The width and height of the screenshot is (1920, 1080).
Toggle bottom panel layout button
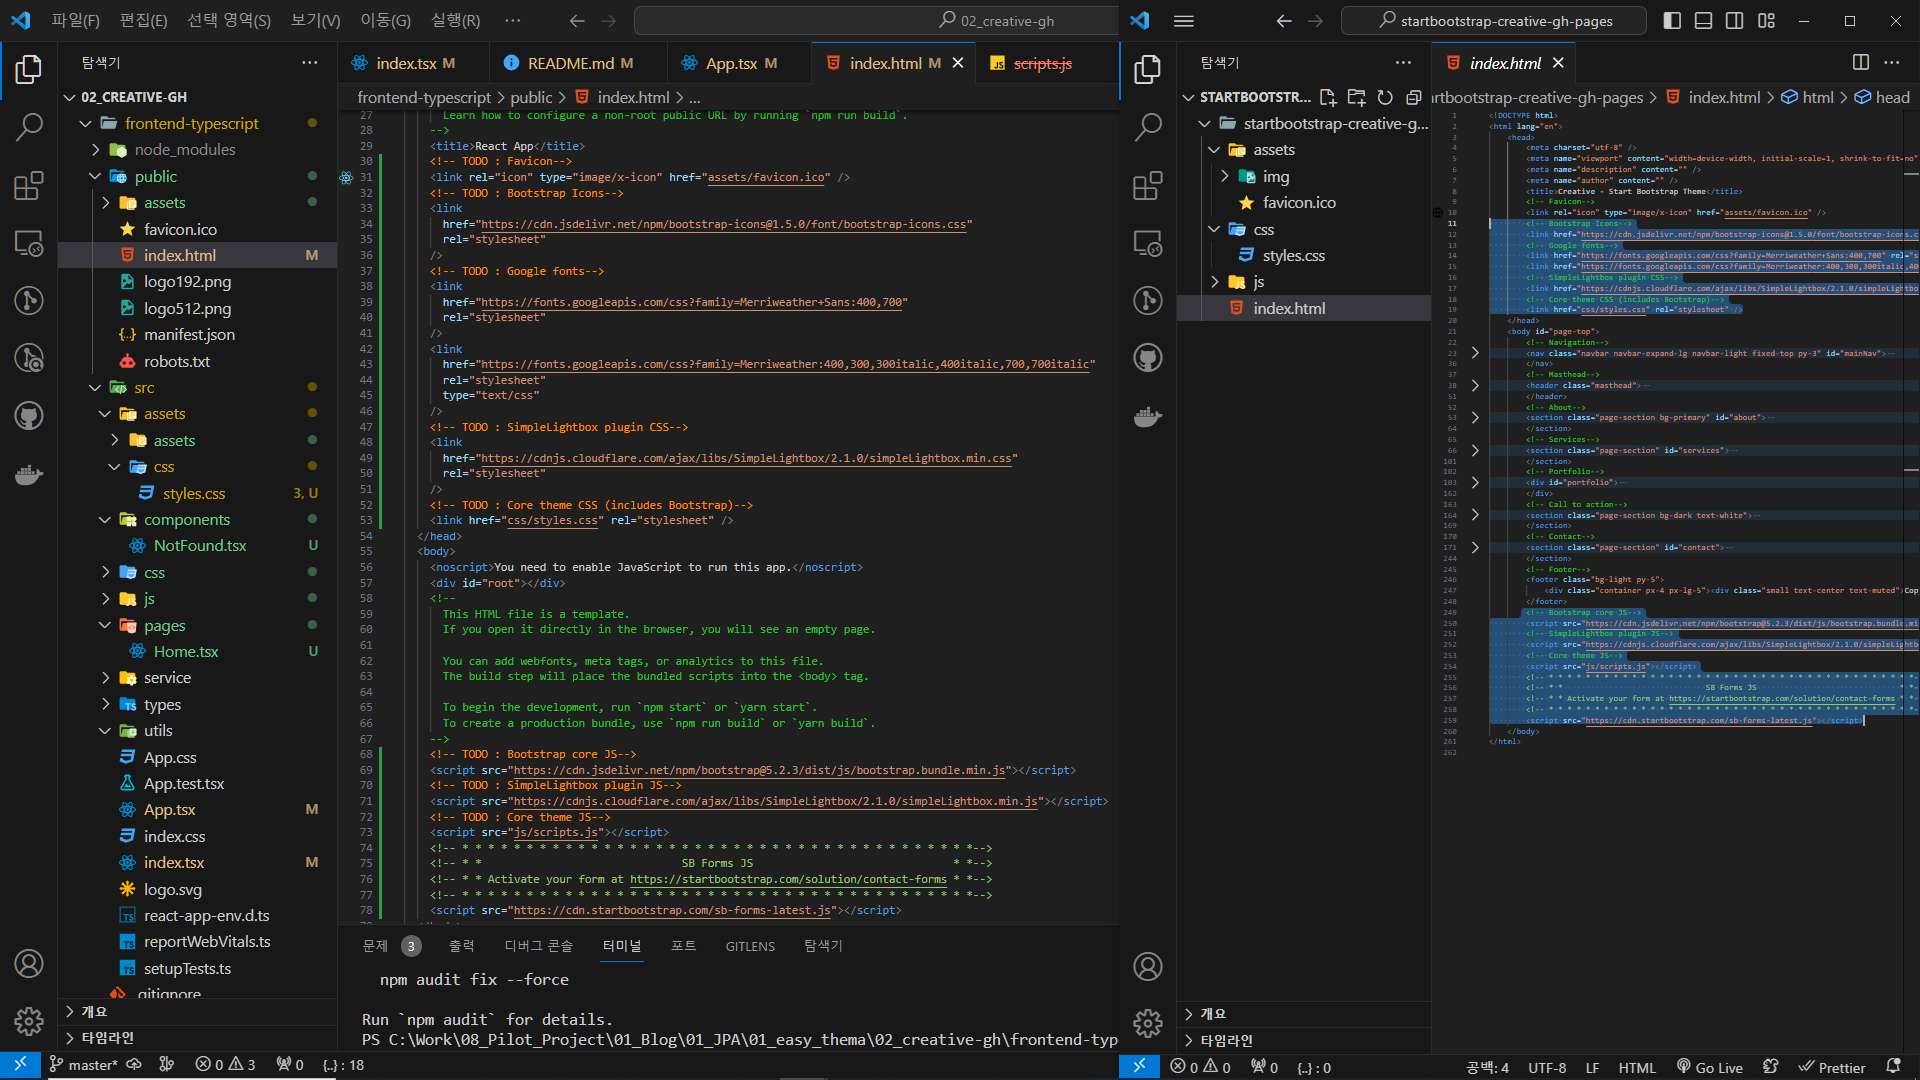pyautogui.click(x=1703, y=20)
